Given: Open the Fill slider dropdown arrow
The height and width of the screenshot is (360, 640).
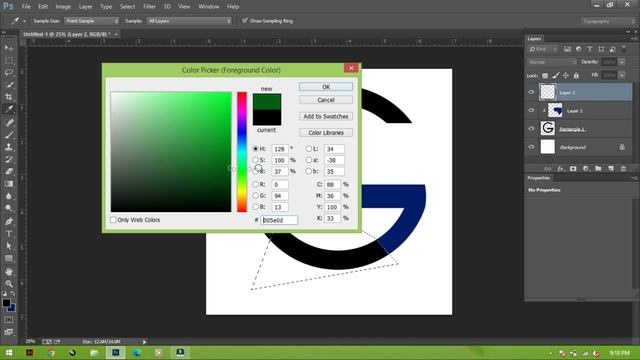Looking at the screenshot, I should click(x=622, y=76).
